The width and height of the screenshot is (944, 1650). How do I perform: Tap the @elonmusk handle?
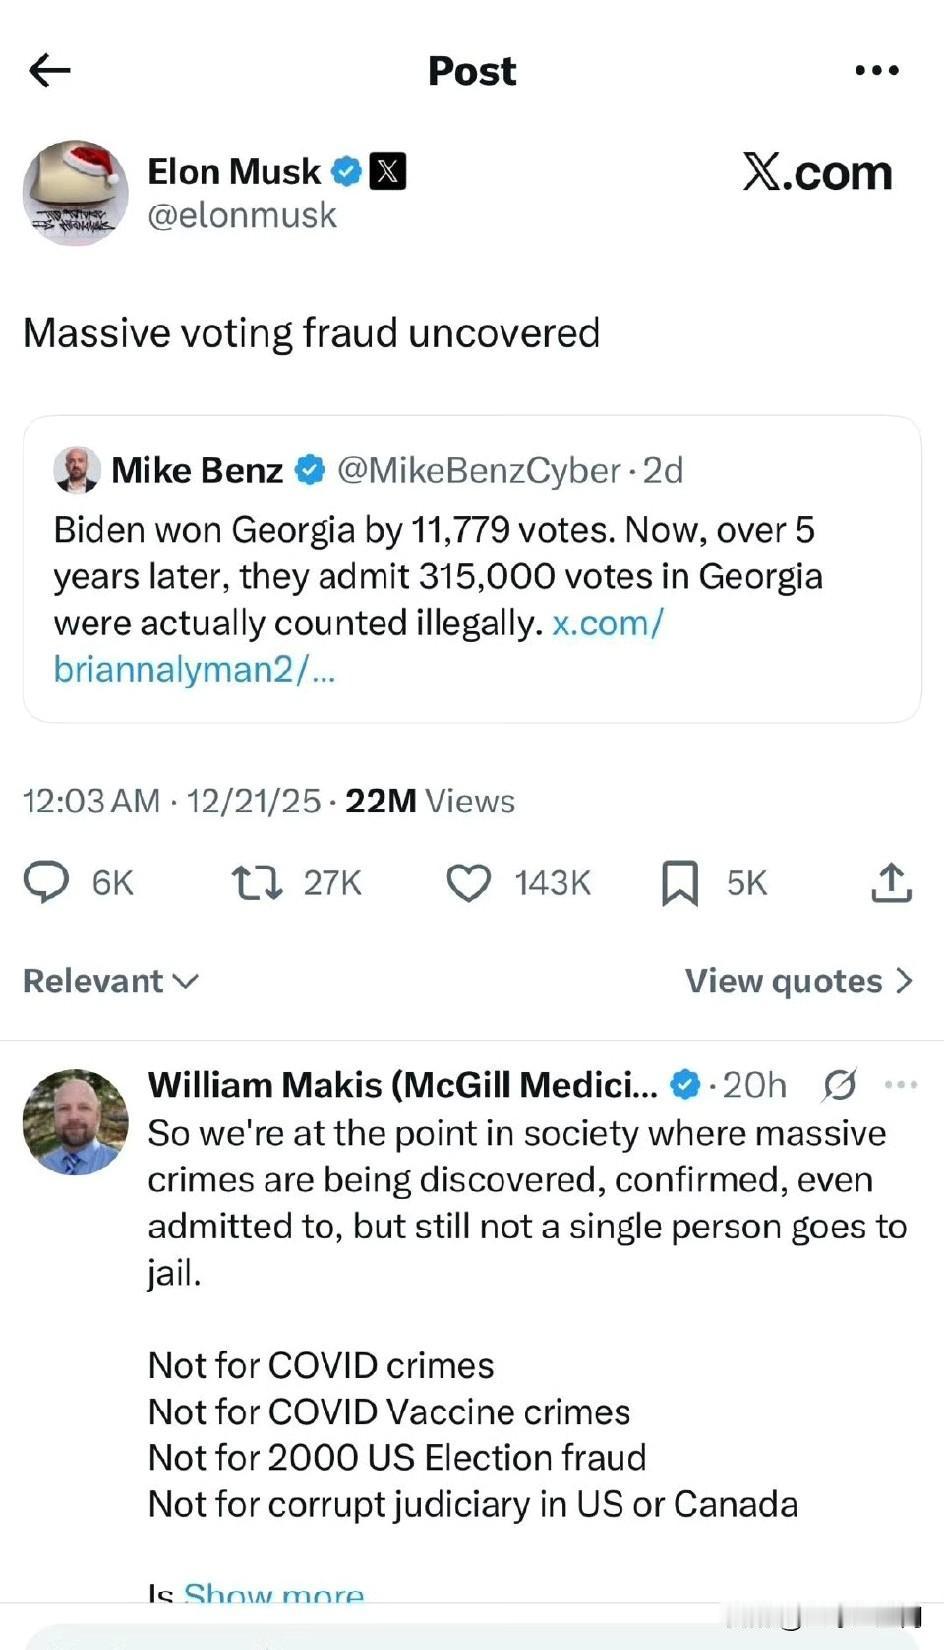242,216
